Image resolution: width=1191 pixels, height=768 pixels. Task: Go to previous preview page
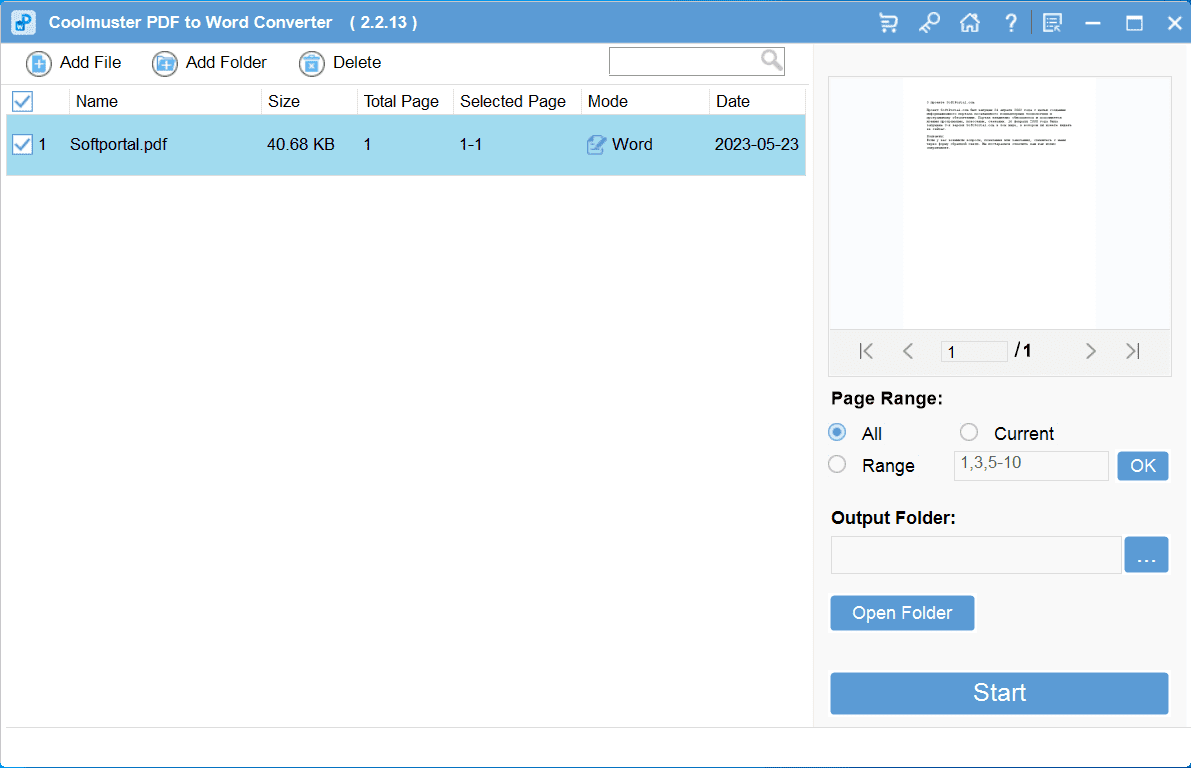pos(908,351)
